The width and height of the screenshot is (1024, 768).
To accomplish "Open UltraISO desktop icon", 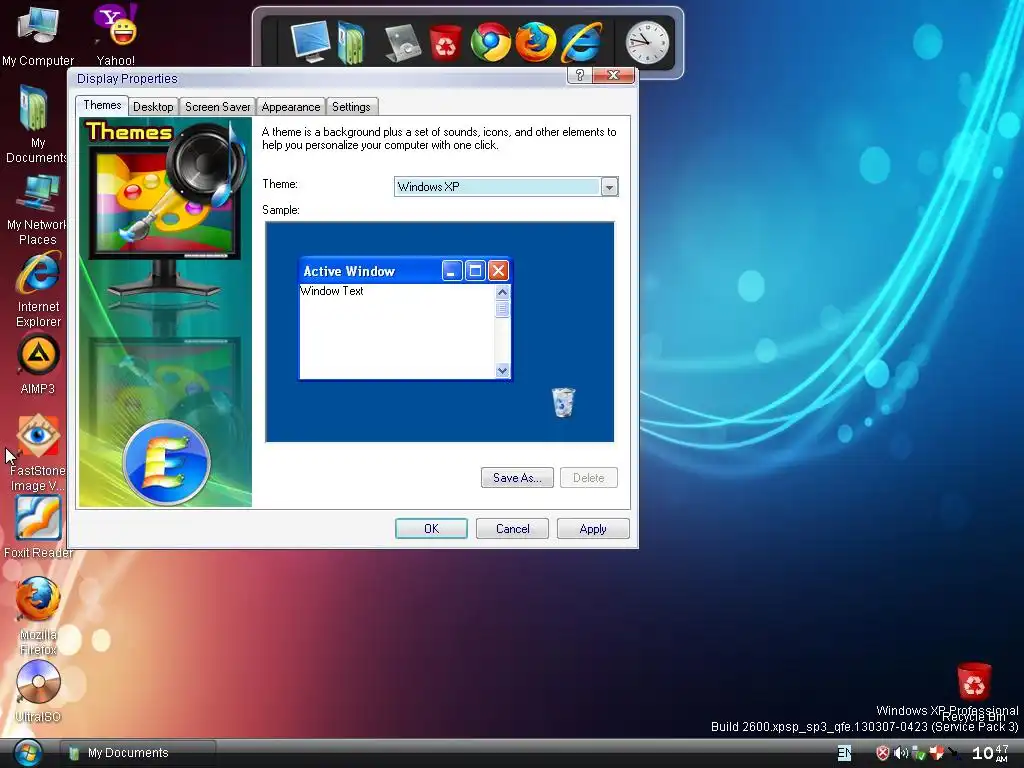I will [x=38, y=691].
